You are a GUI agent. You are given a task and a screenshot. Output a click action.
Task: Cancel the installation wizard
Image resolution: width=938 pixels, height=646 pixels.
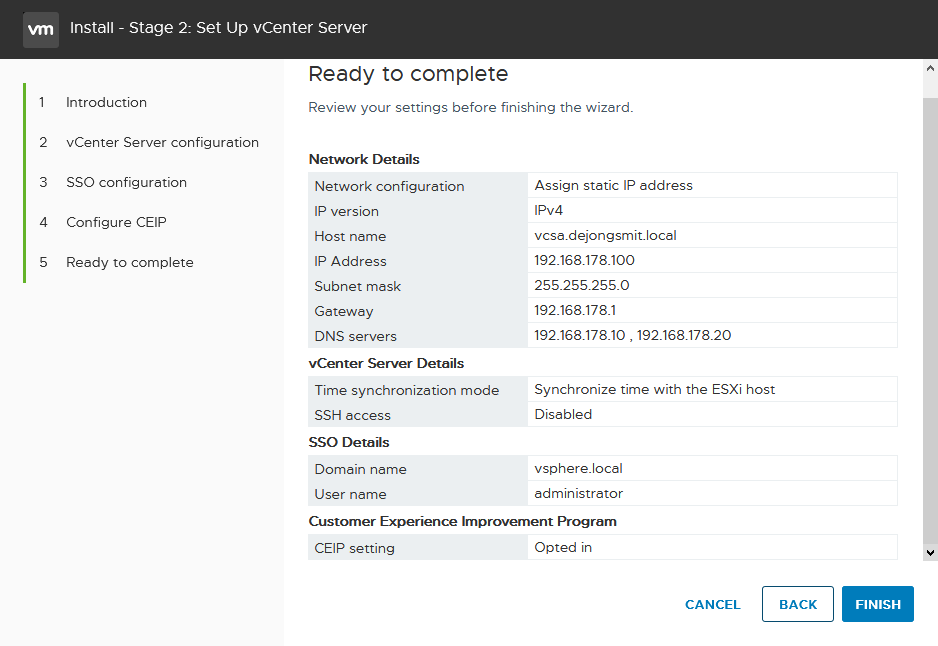[712, 605]
